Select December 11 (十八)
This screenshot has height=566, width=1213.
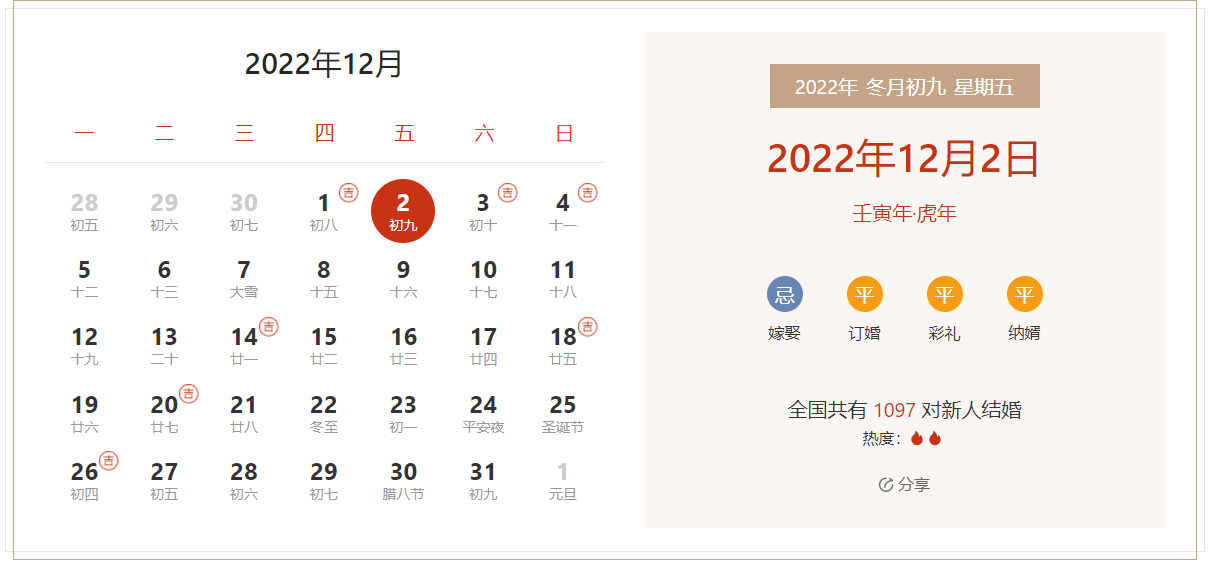[563, 279]
